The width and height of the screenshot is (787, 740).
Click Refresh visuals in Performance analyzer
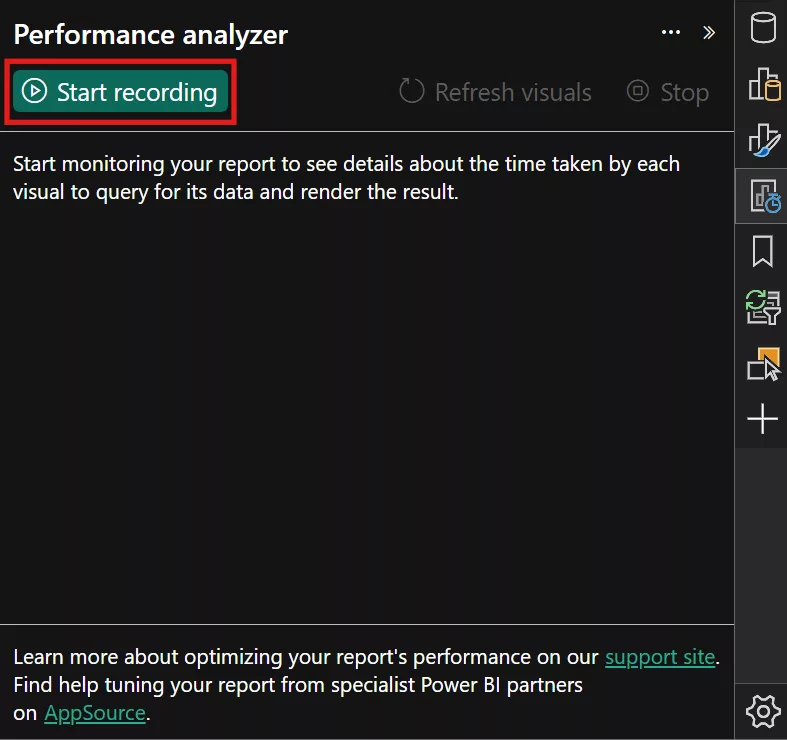click(x=495, y=92)
